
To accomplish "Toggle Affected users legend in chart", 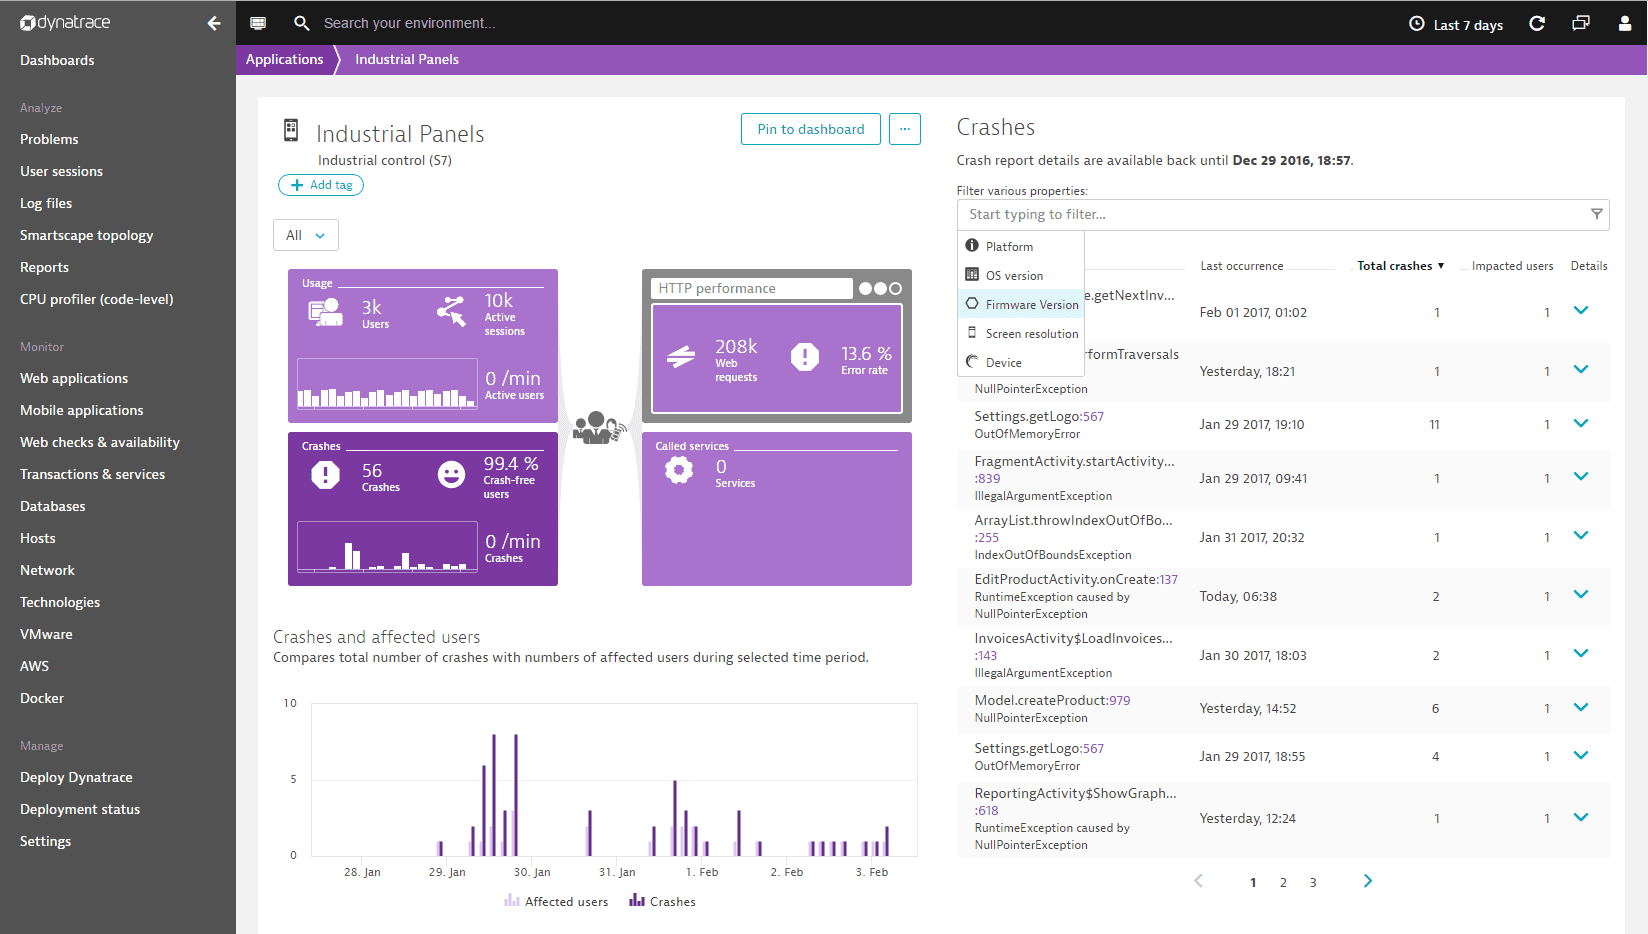I will pos(556,901).
